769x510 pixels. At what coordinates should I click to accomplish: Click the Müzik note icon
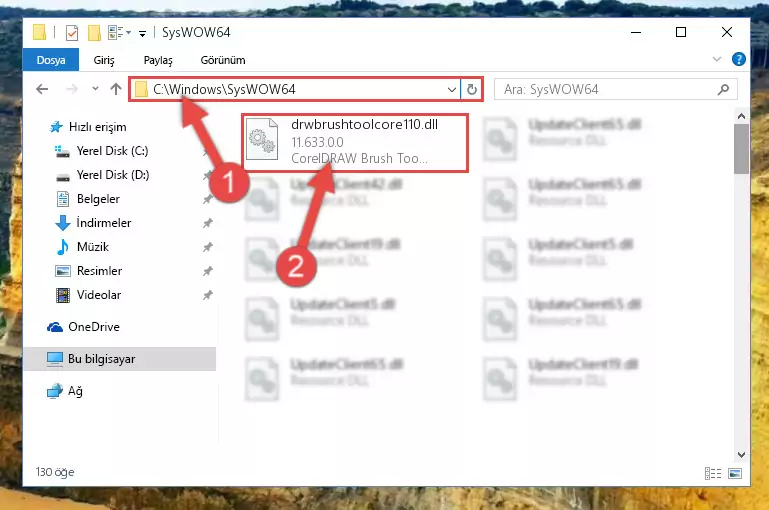(x=62, y=247)
